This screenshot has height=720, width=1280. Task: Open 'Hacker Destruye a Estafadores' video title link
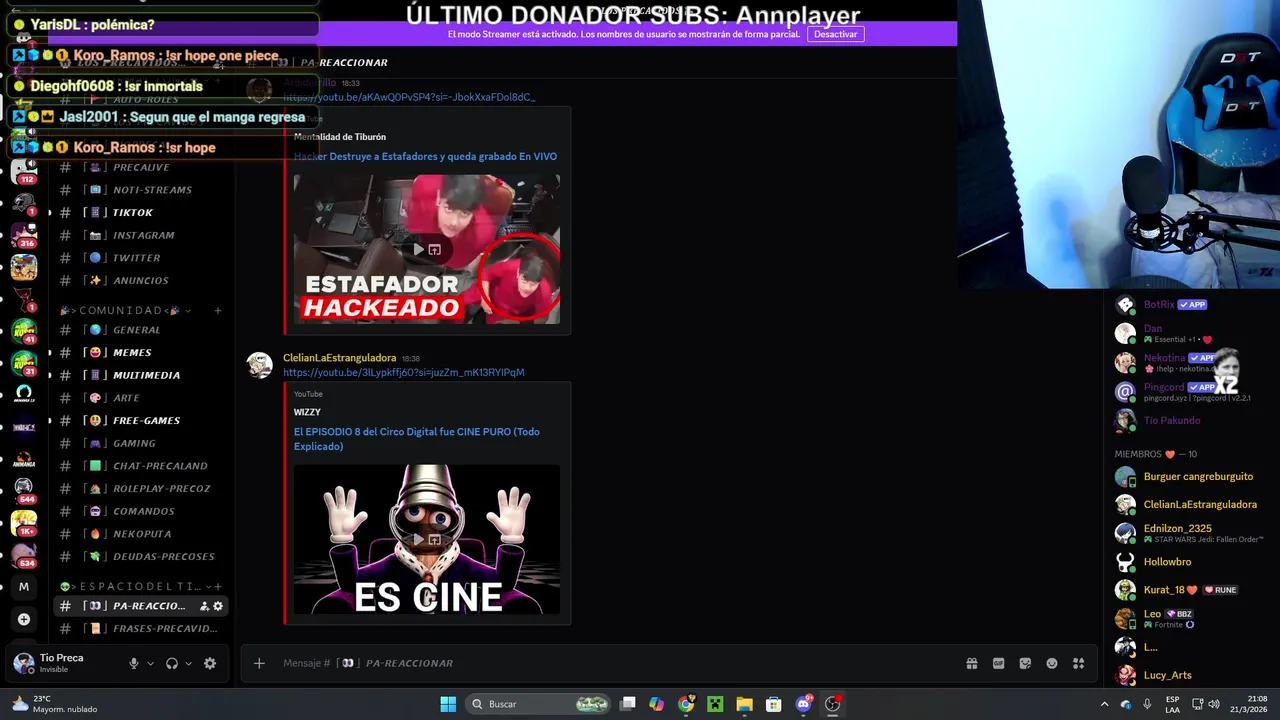tap(425, 156)
